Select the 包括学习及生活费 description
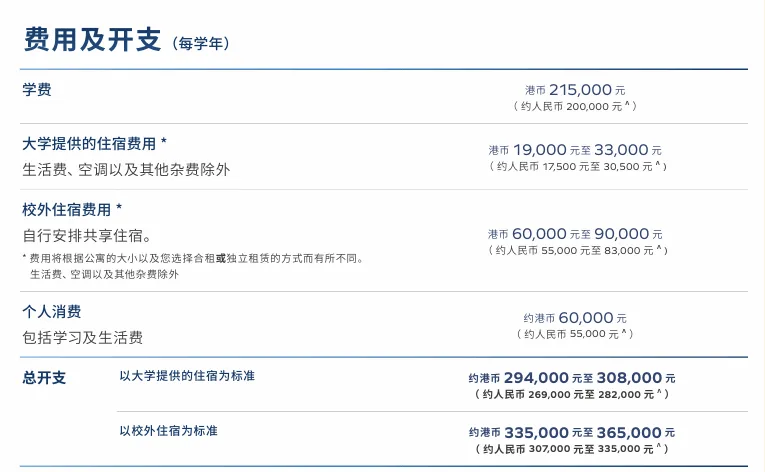The image size is (765, 472). pyautogui.click(x=83, y=338)
